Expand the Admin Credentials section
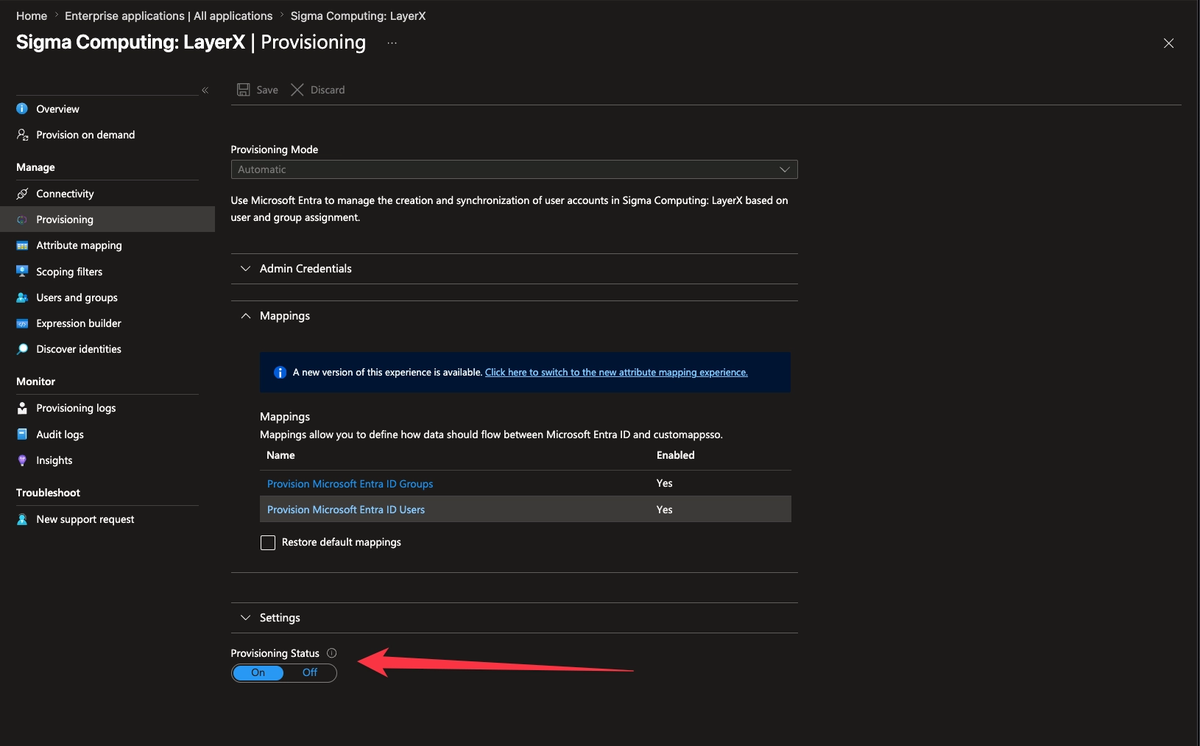The image size is (1200, 746). tap(514, 269)
